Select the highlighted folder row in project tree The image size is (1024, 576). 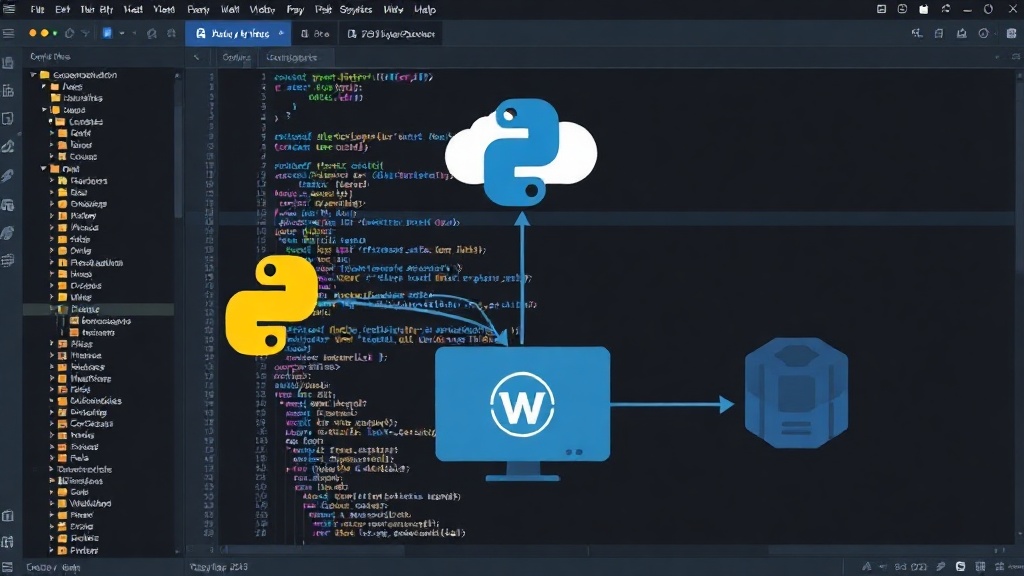point(98,309)
